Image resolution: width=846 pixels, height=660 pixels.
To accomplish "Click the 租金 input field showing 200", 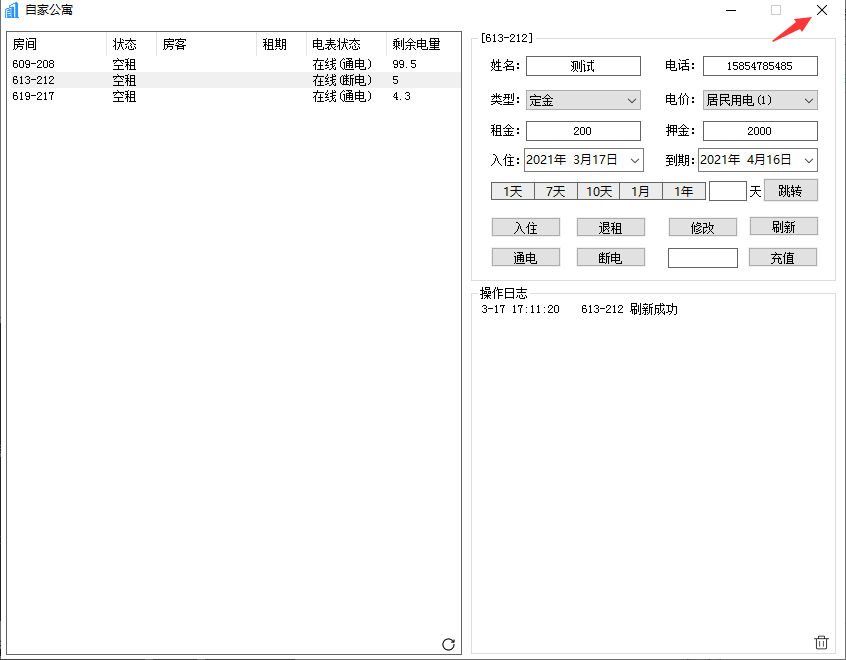I will click(x=583, y=131).
